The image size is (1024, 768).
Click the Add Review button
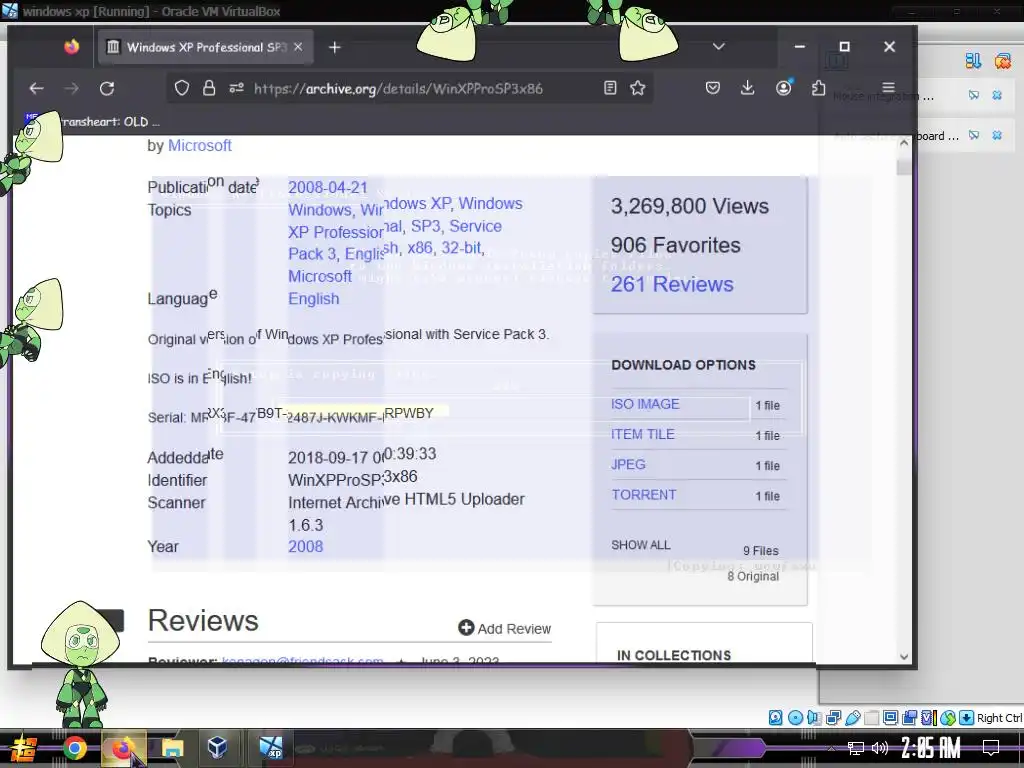coord(505,628)
